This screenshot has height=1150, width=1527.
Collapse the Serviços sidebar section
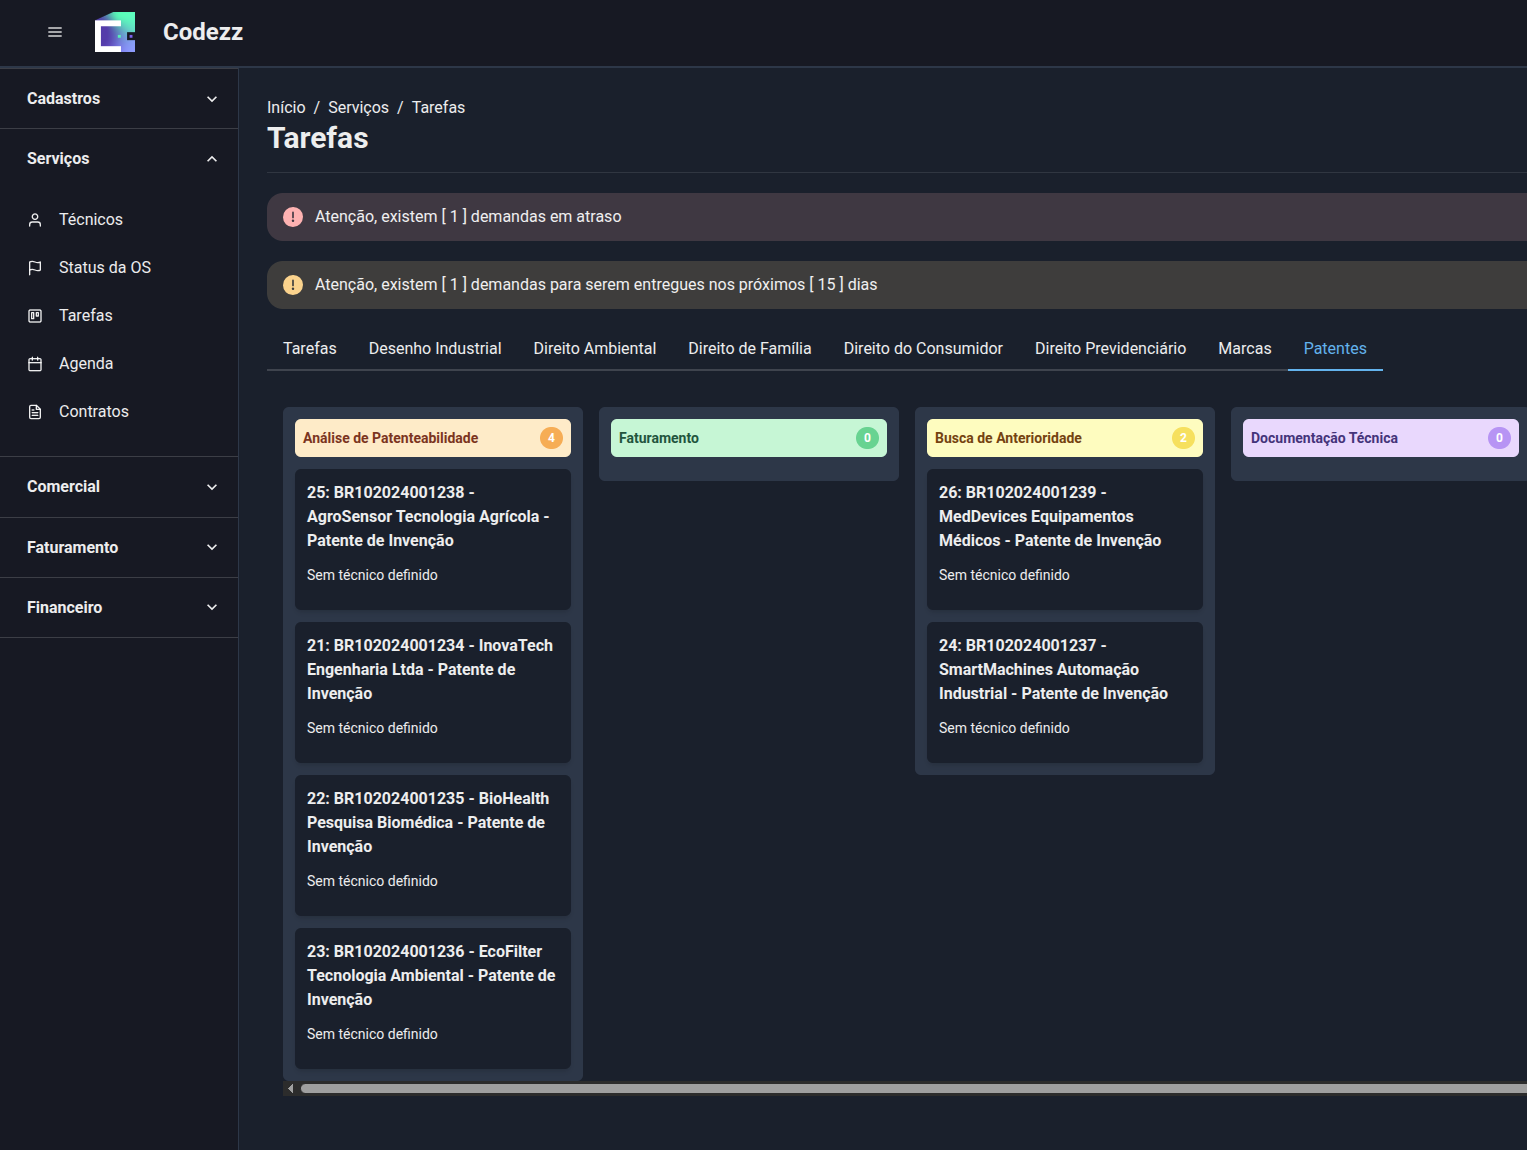pos(119,158)
